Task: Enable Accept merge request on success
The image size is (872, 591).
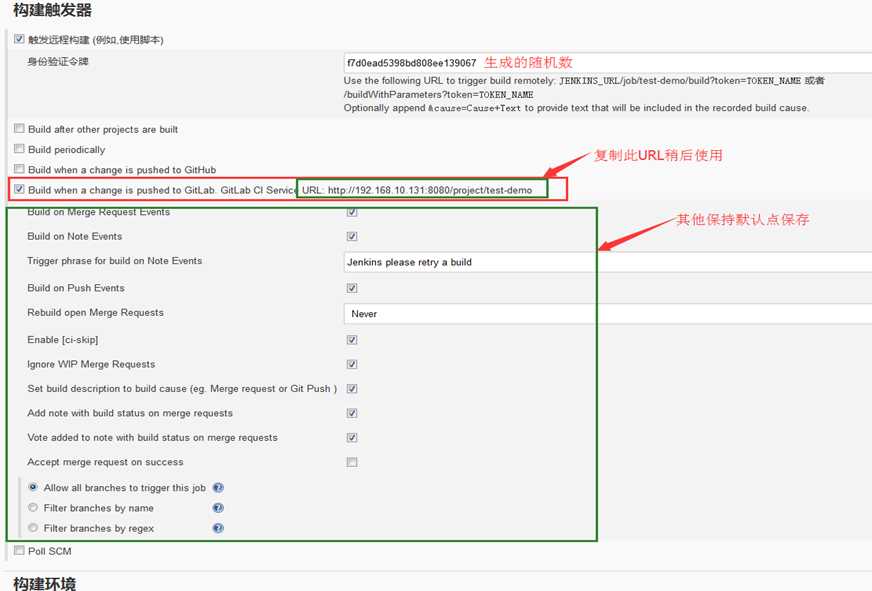Action: [x=352, y=462]
